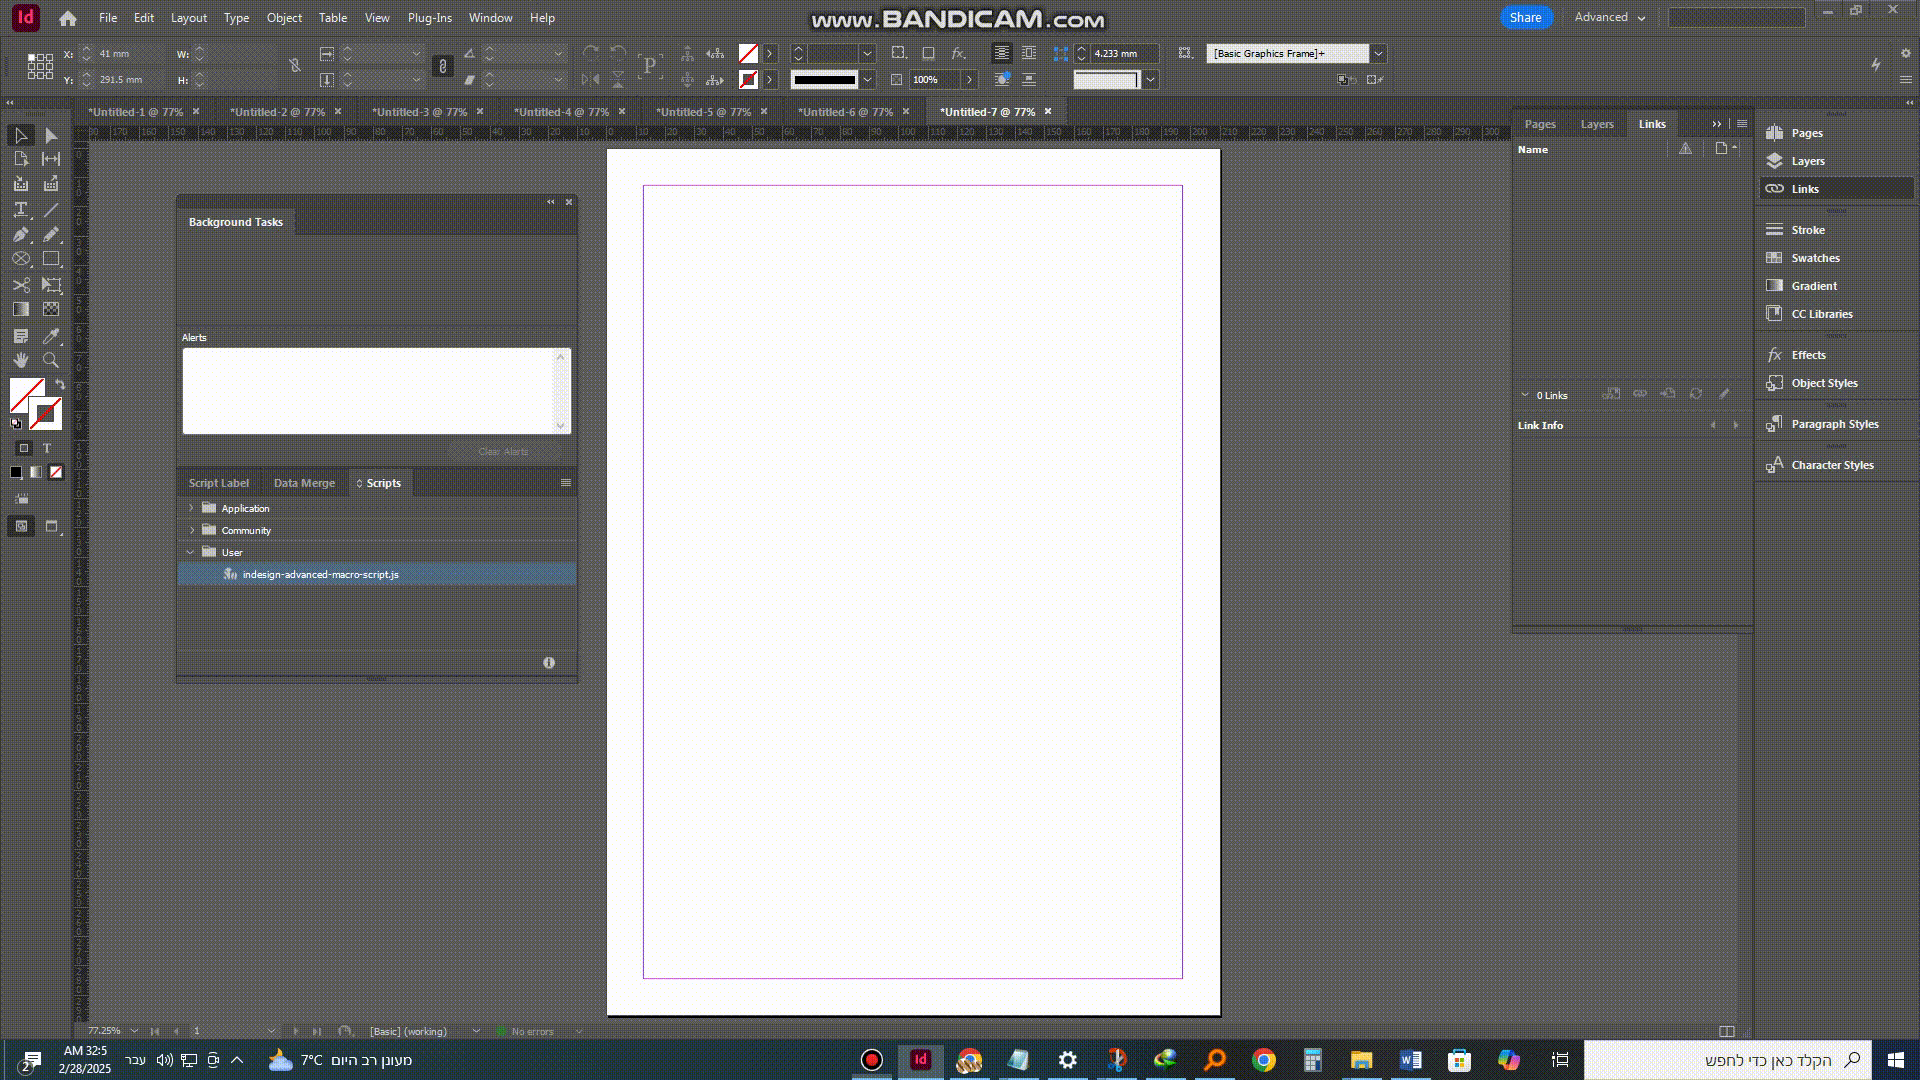
Task: Select the Type tool
Action: click(20, 210)
